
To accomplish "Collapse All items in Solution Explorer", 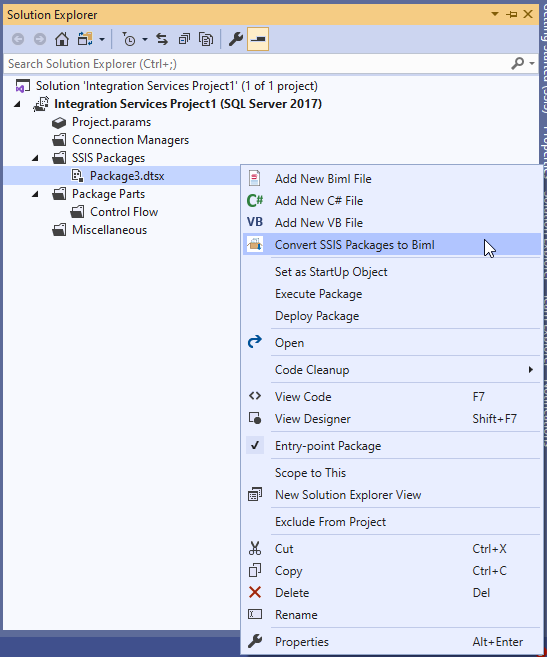I will coord(184,39).
